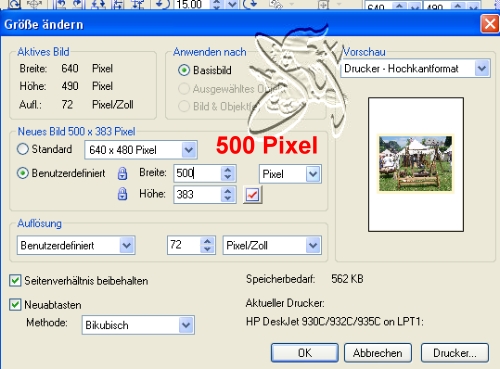The image size is (500, 369).
Task: Increase Breite value with up arrow
Action: click(228, 170)
